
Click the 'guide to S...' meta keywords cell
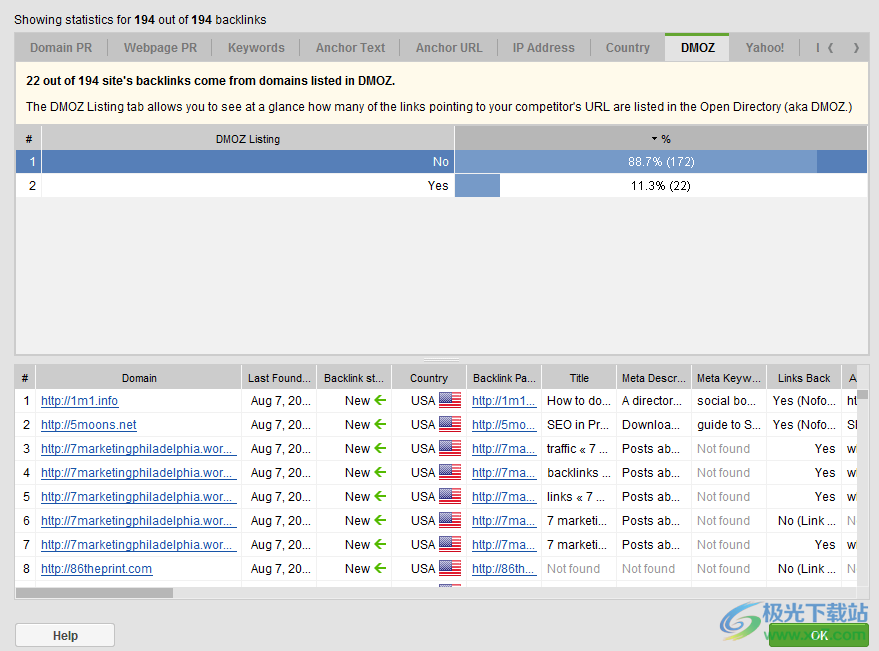coord(729,425)
